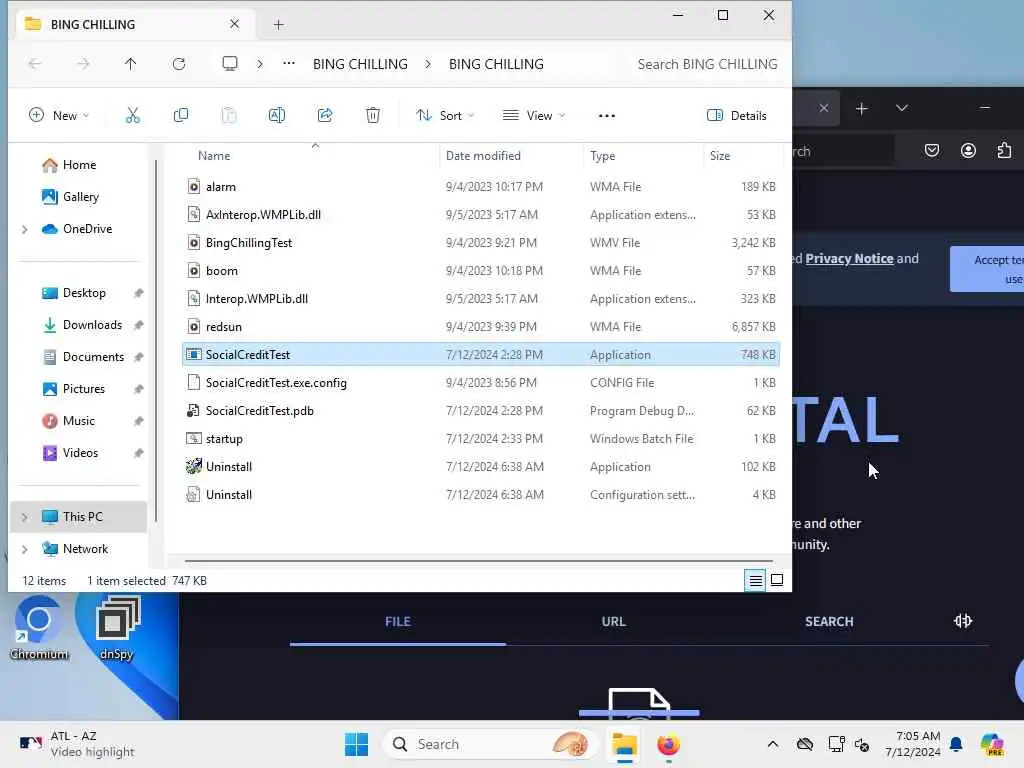Switch to the URL tab in browser
Viewport: 1024px width, 768px height.
coord(613,622)
